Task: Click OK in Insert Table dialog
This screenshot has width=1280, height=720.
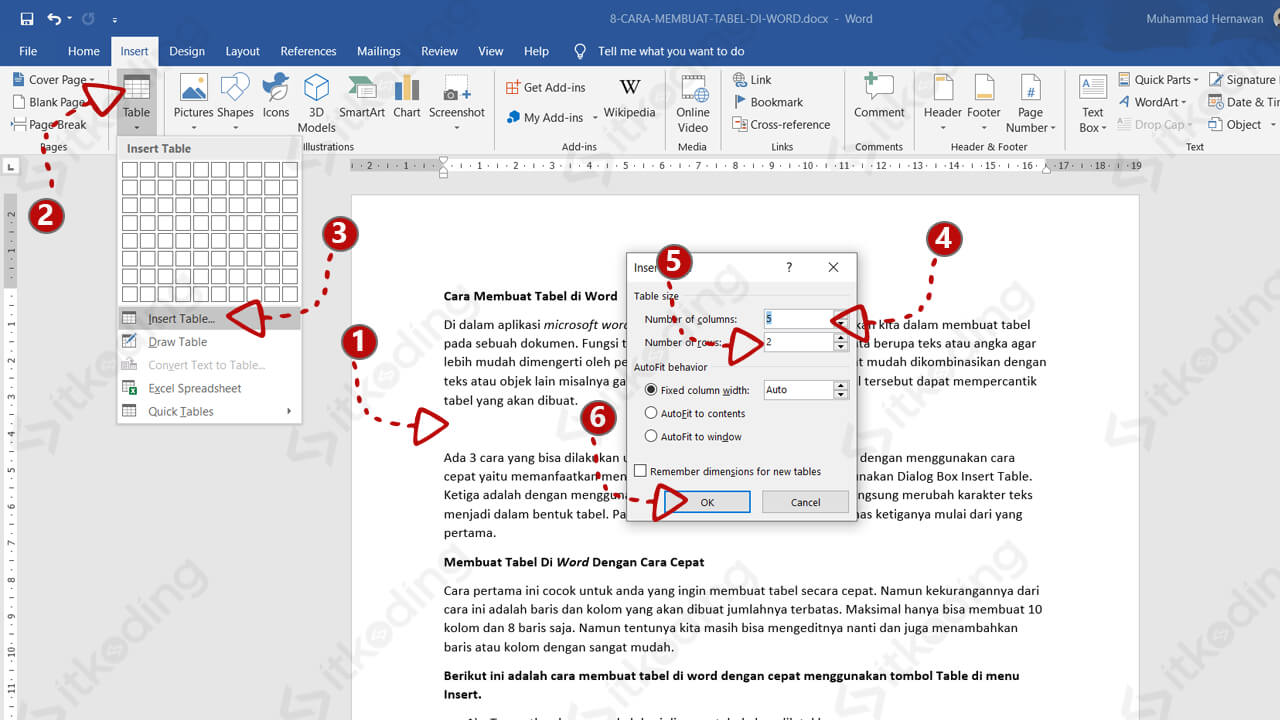Action: point(707,502)
